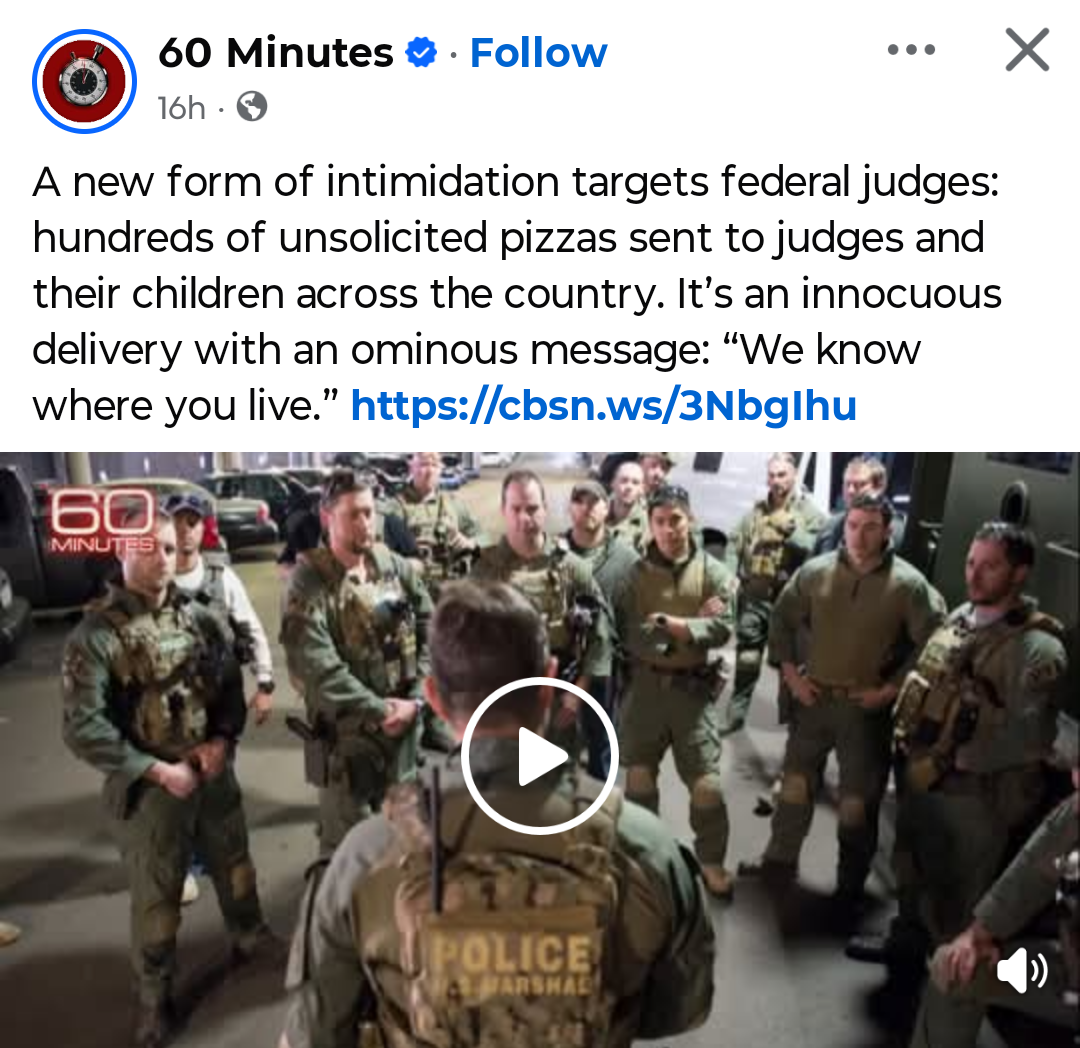Click the 16h post timestamp
This screenshot has height=1048, width=1080.
pos(181,108)
